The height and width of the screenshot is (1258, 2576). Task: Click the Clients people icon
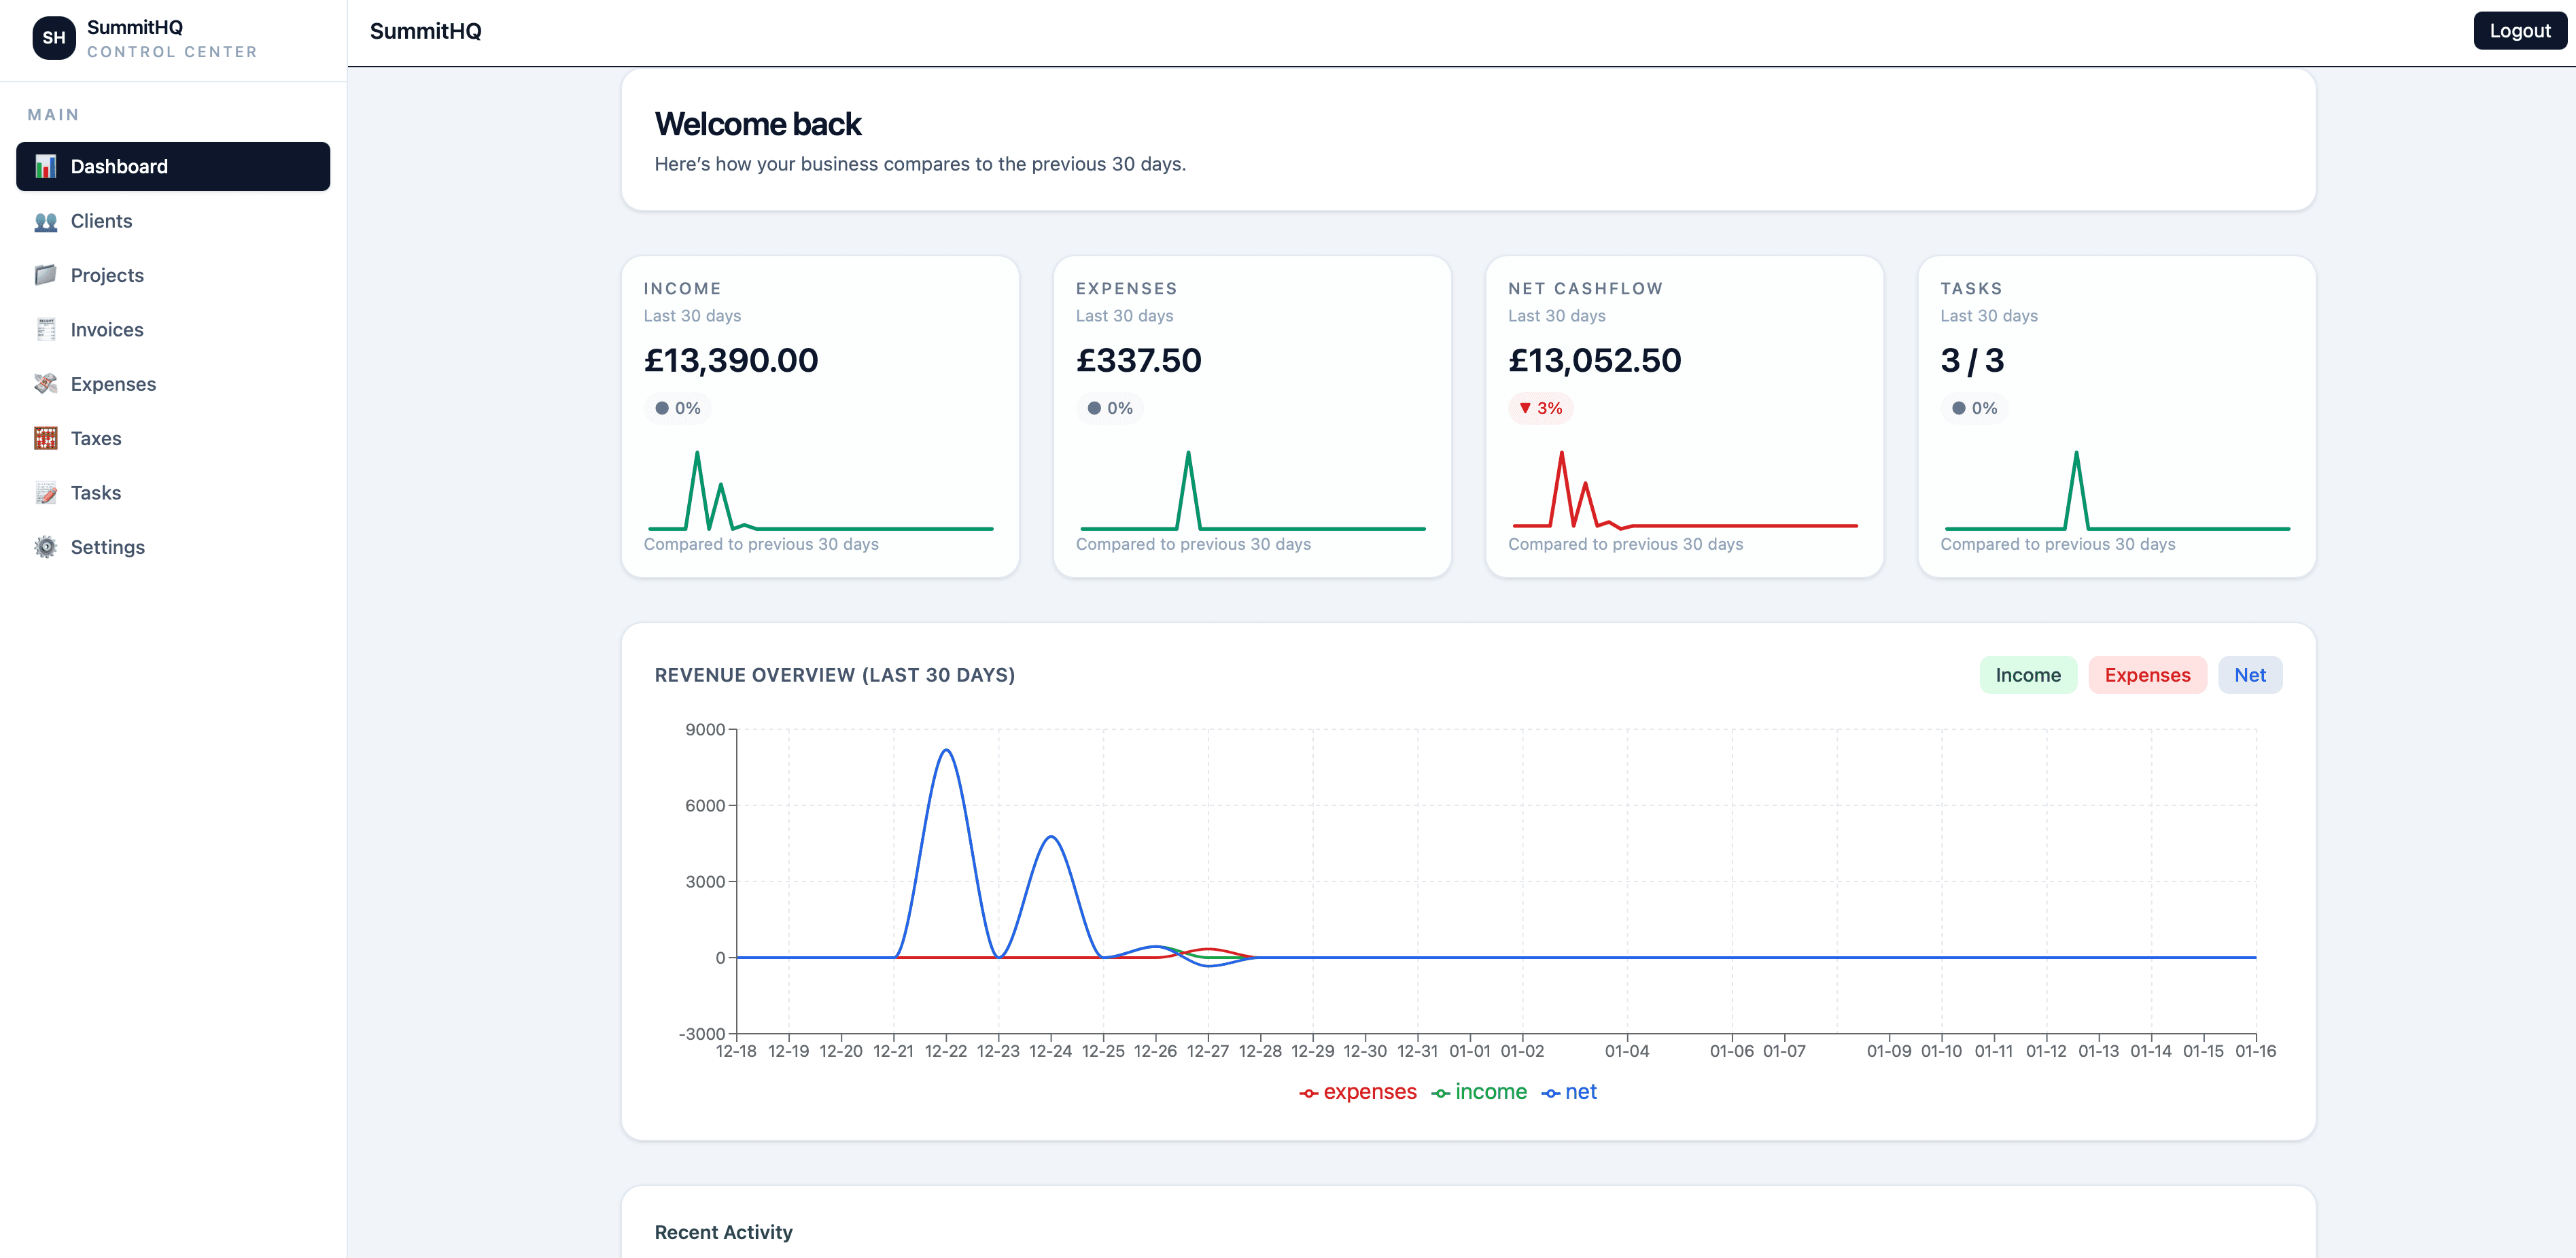(46, 221)
